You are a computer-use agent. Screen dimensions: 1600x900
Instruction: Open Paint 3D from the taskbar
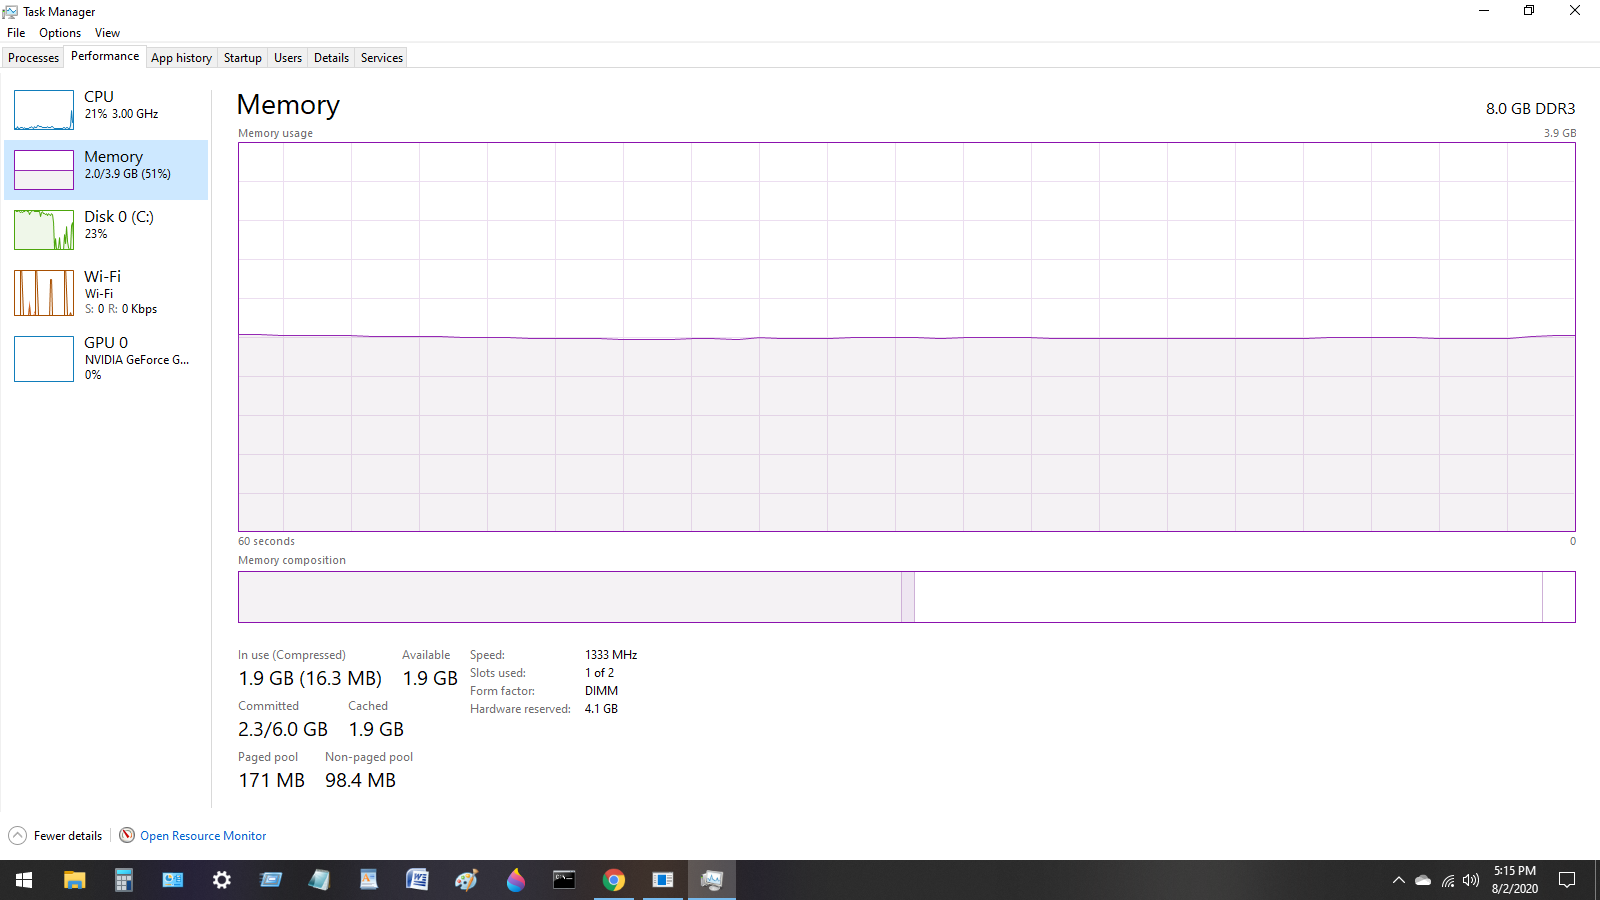(515, 880)
